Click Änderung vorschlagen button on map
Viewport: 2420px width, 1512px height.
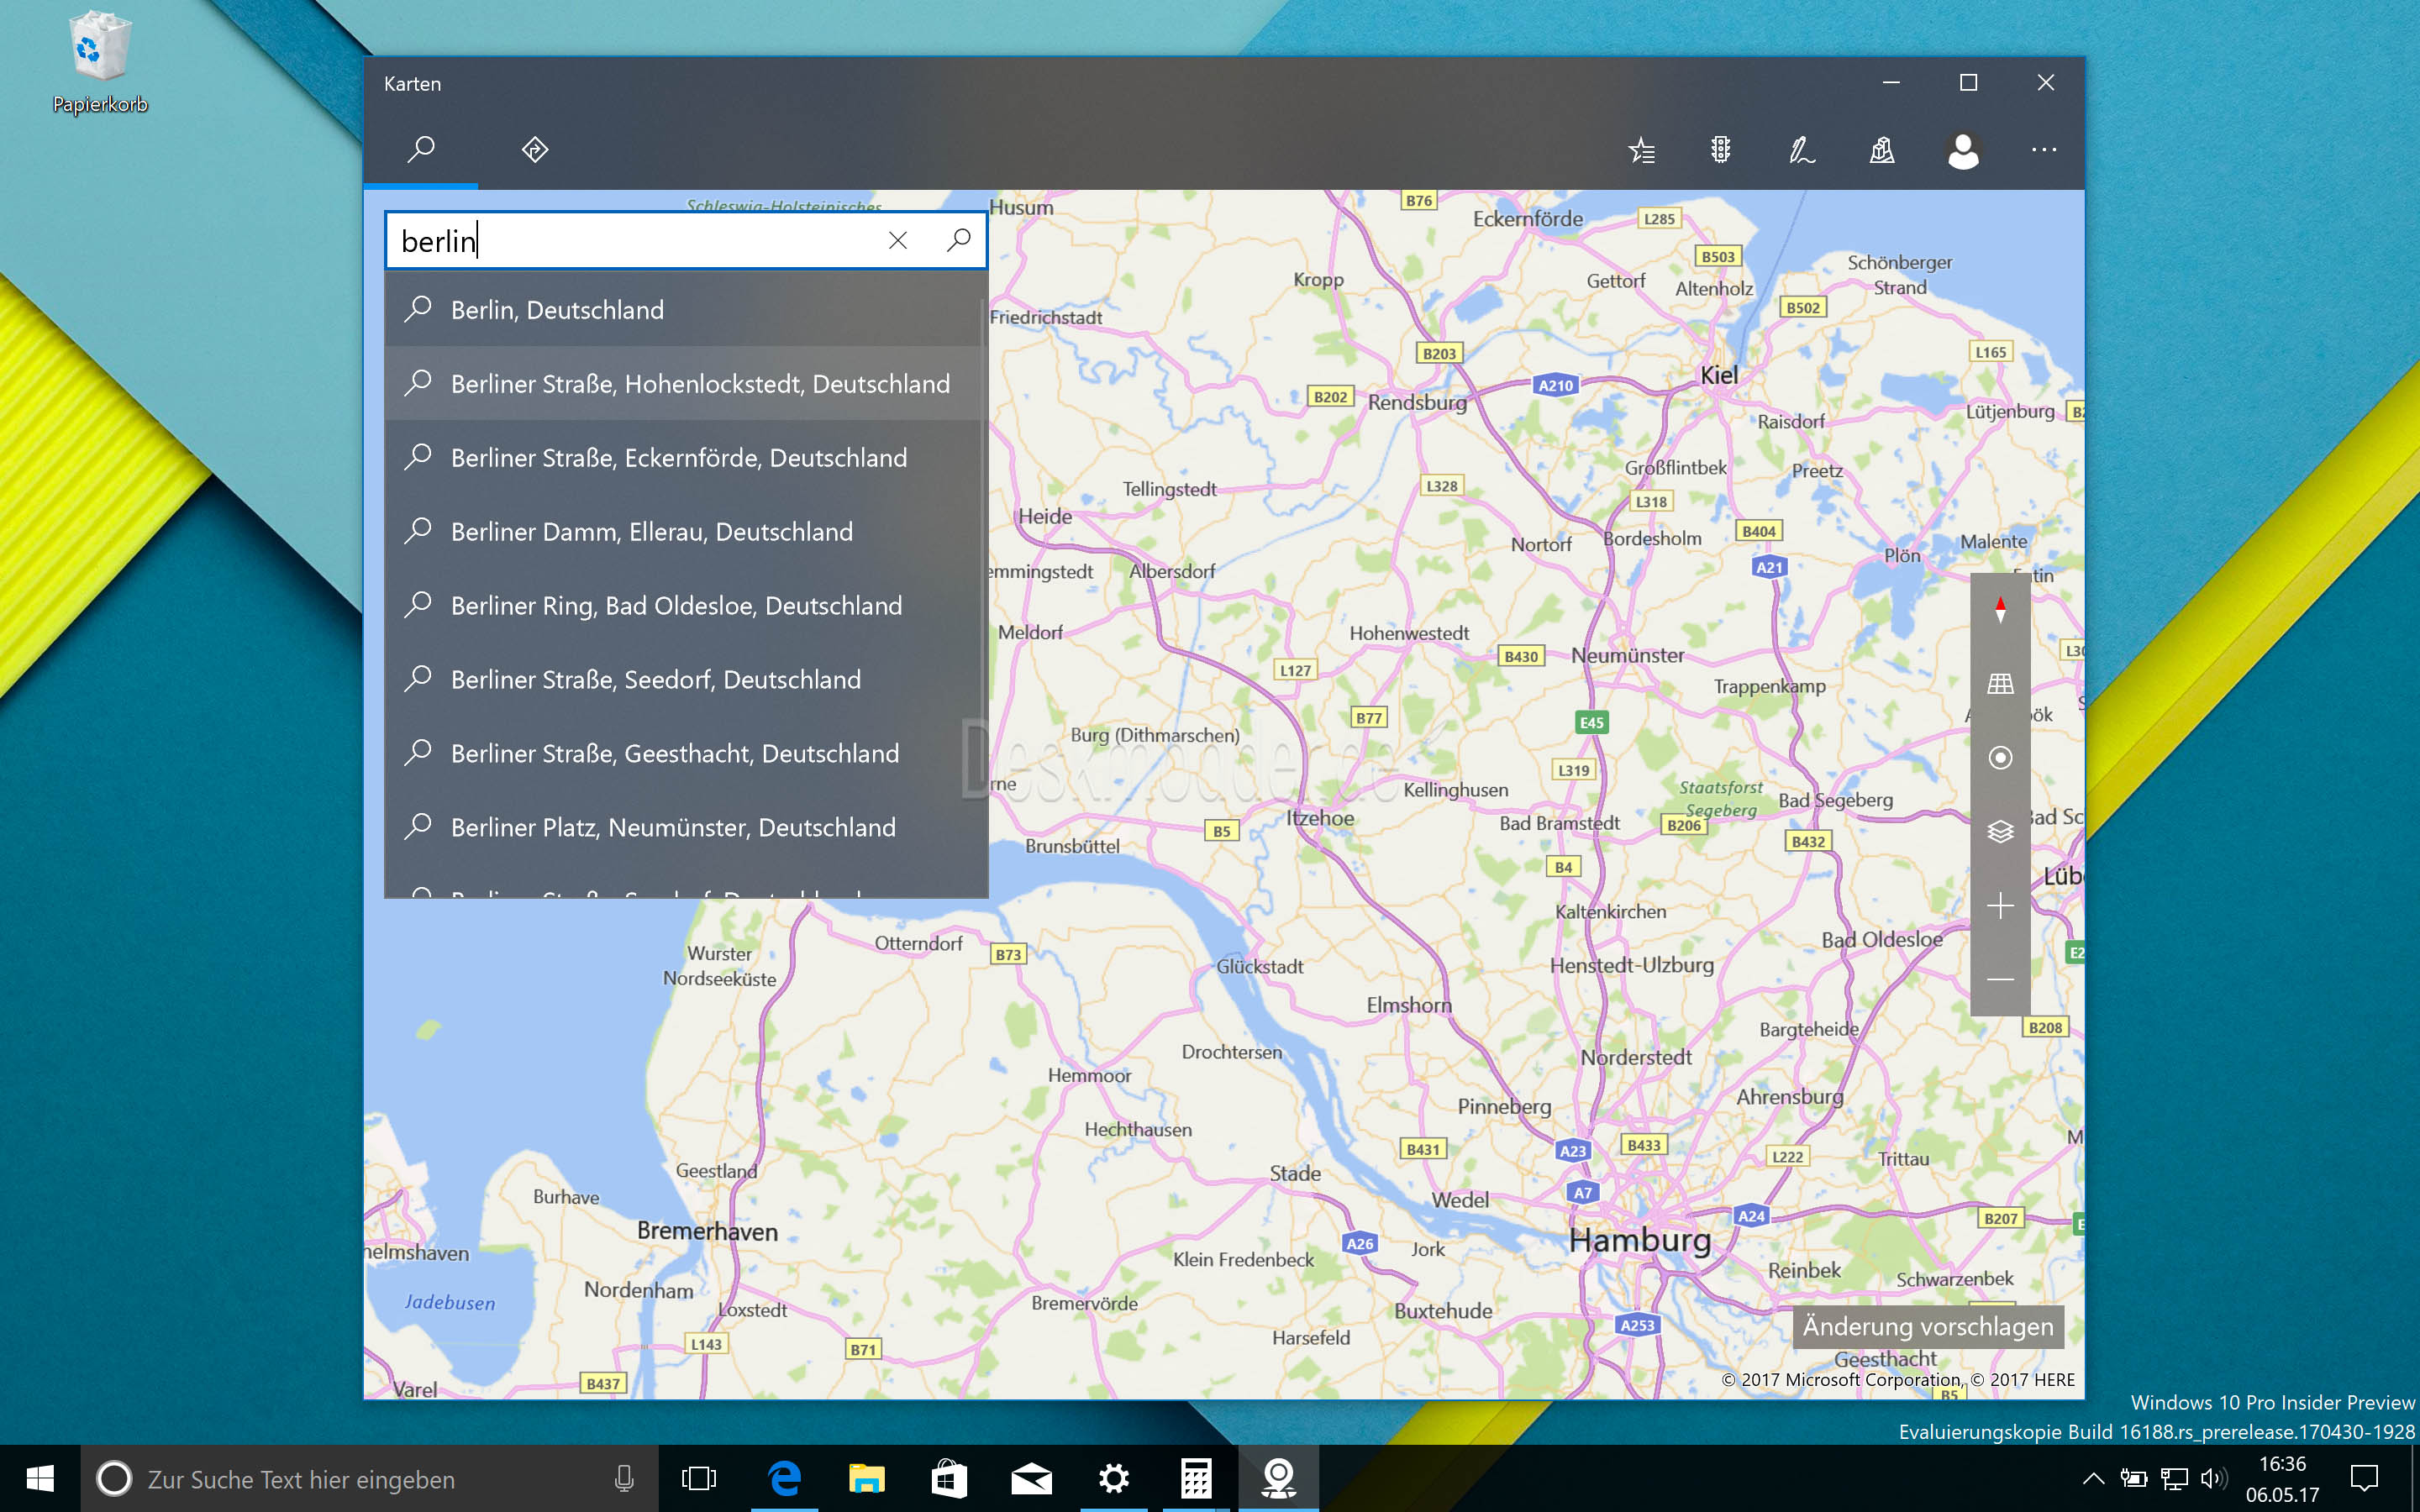(1928, 1327)
